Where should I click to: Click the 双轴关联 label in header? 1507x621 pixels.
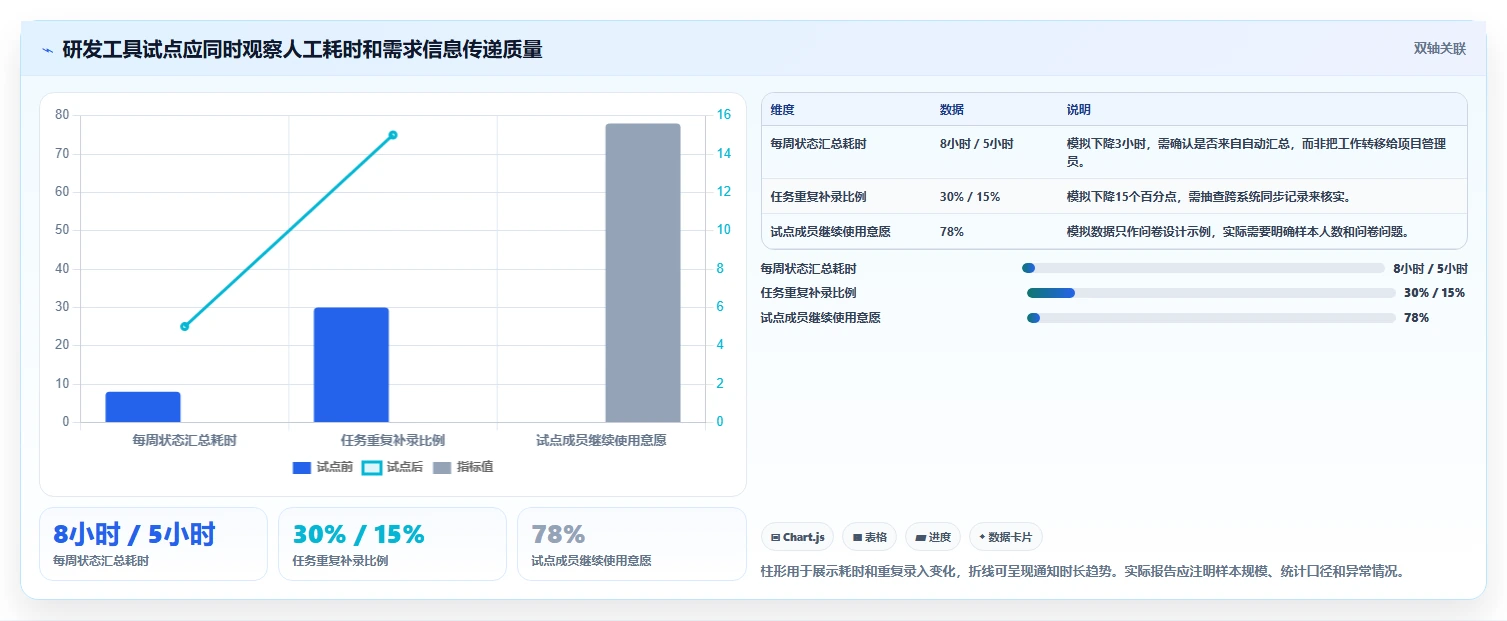(x=1439, y=49)
